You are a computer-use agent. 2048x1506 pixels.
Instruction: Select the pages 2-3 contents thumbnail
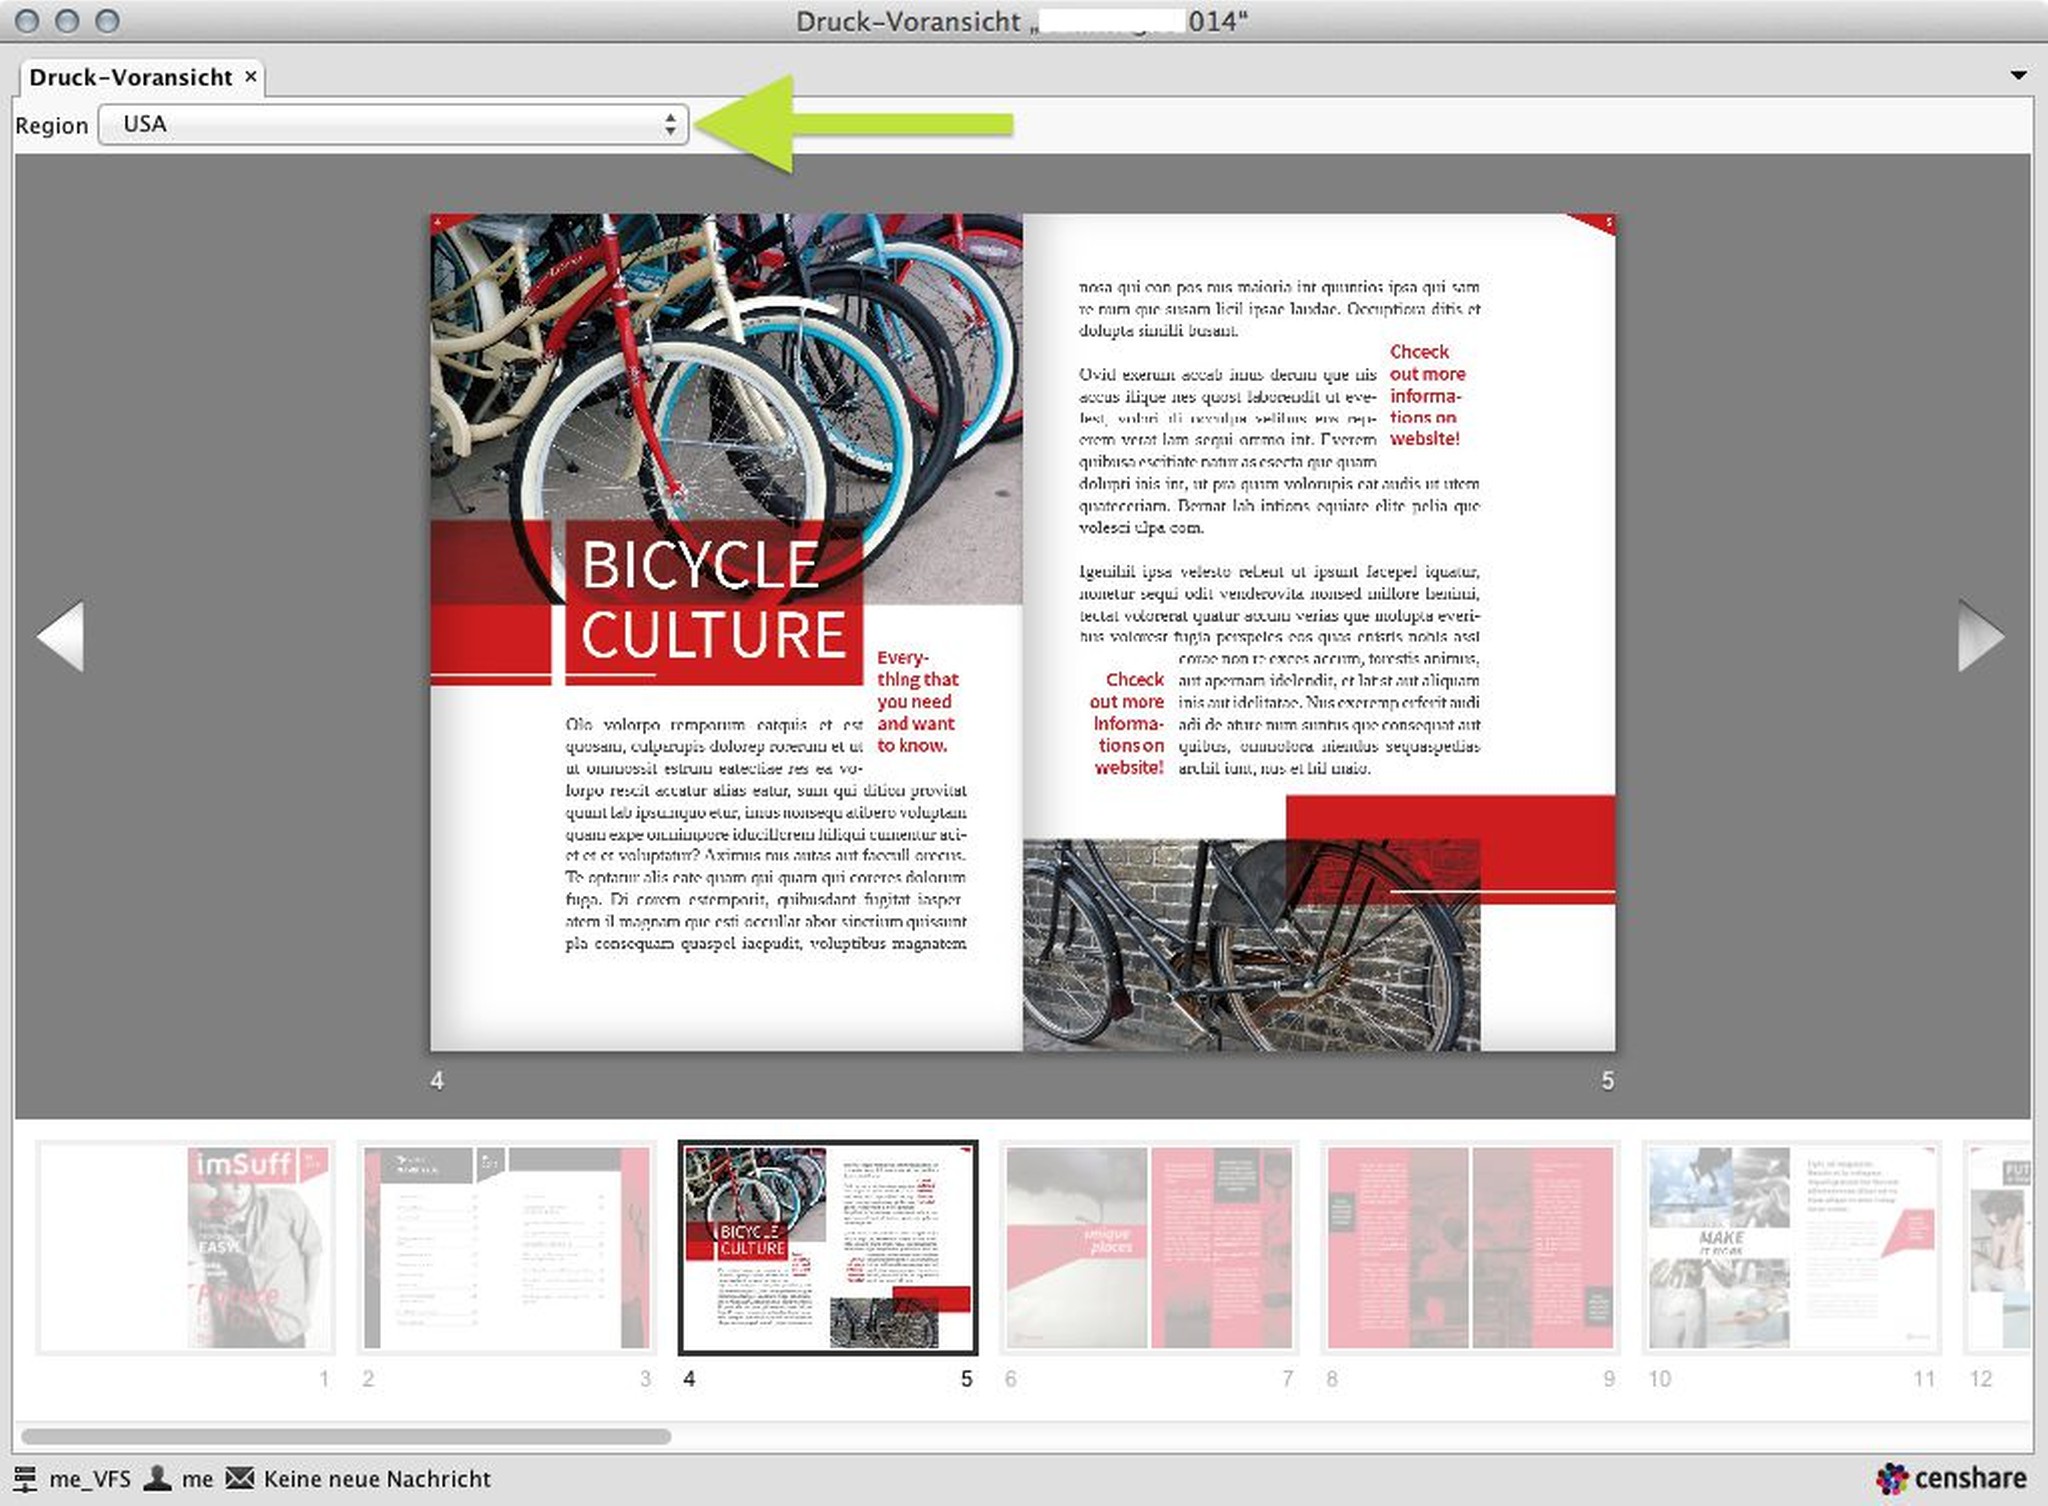506,1247
